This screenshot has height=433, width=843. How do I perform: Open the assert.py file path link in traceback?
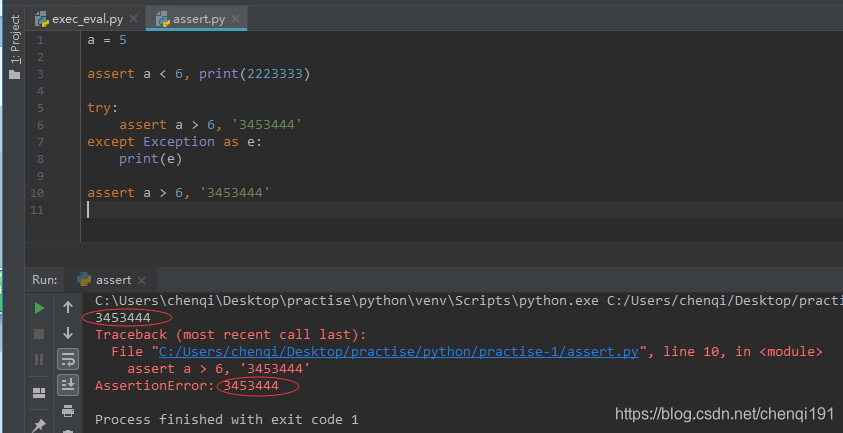pos(398,352)
